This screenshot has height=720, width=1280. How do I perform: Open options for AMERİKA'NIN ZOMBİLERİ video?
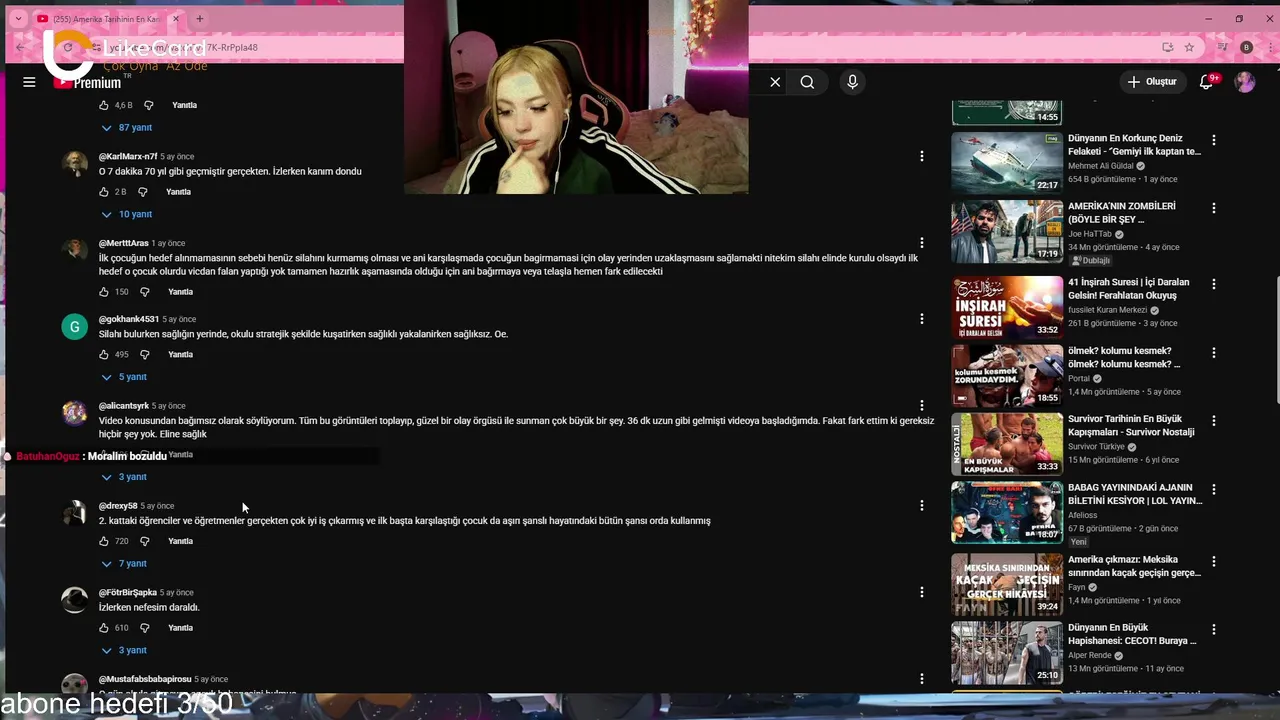[x=1214, y=208]
